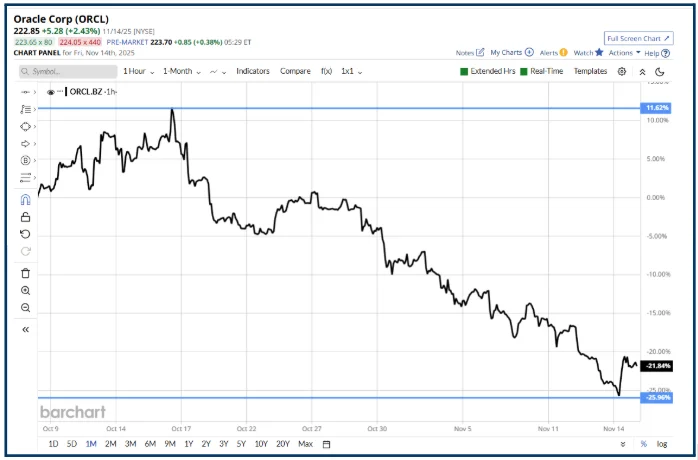Open 1x1 grid layout dropdown
The image size is (698, 460).
point(352,71)
